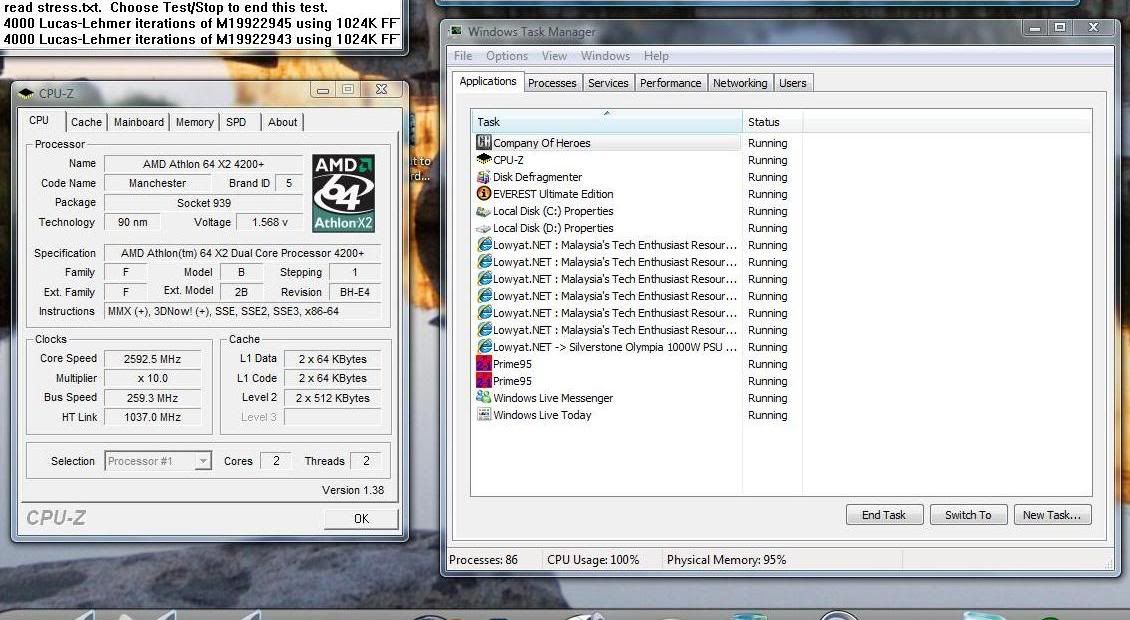Image resolution: width=1130 pixels, height=620 pixels.
Task: Click the Local Disk (C:) Properties icon
Action: tap(484, 211)
